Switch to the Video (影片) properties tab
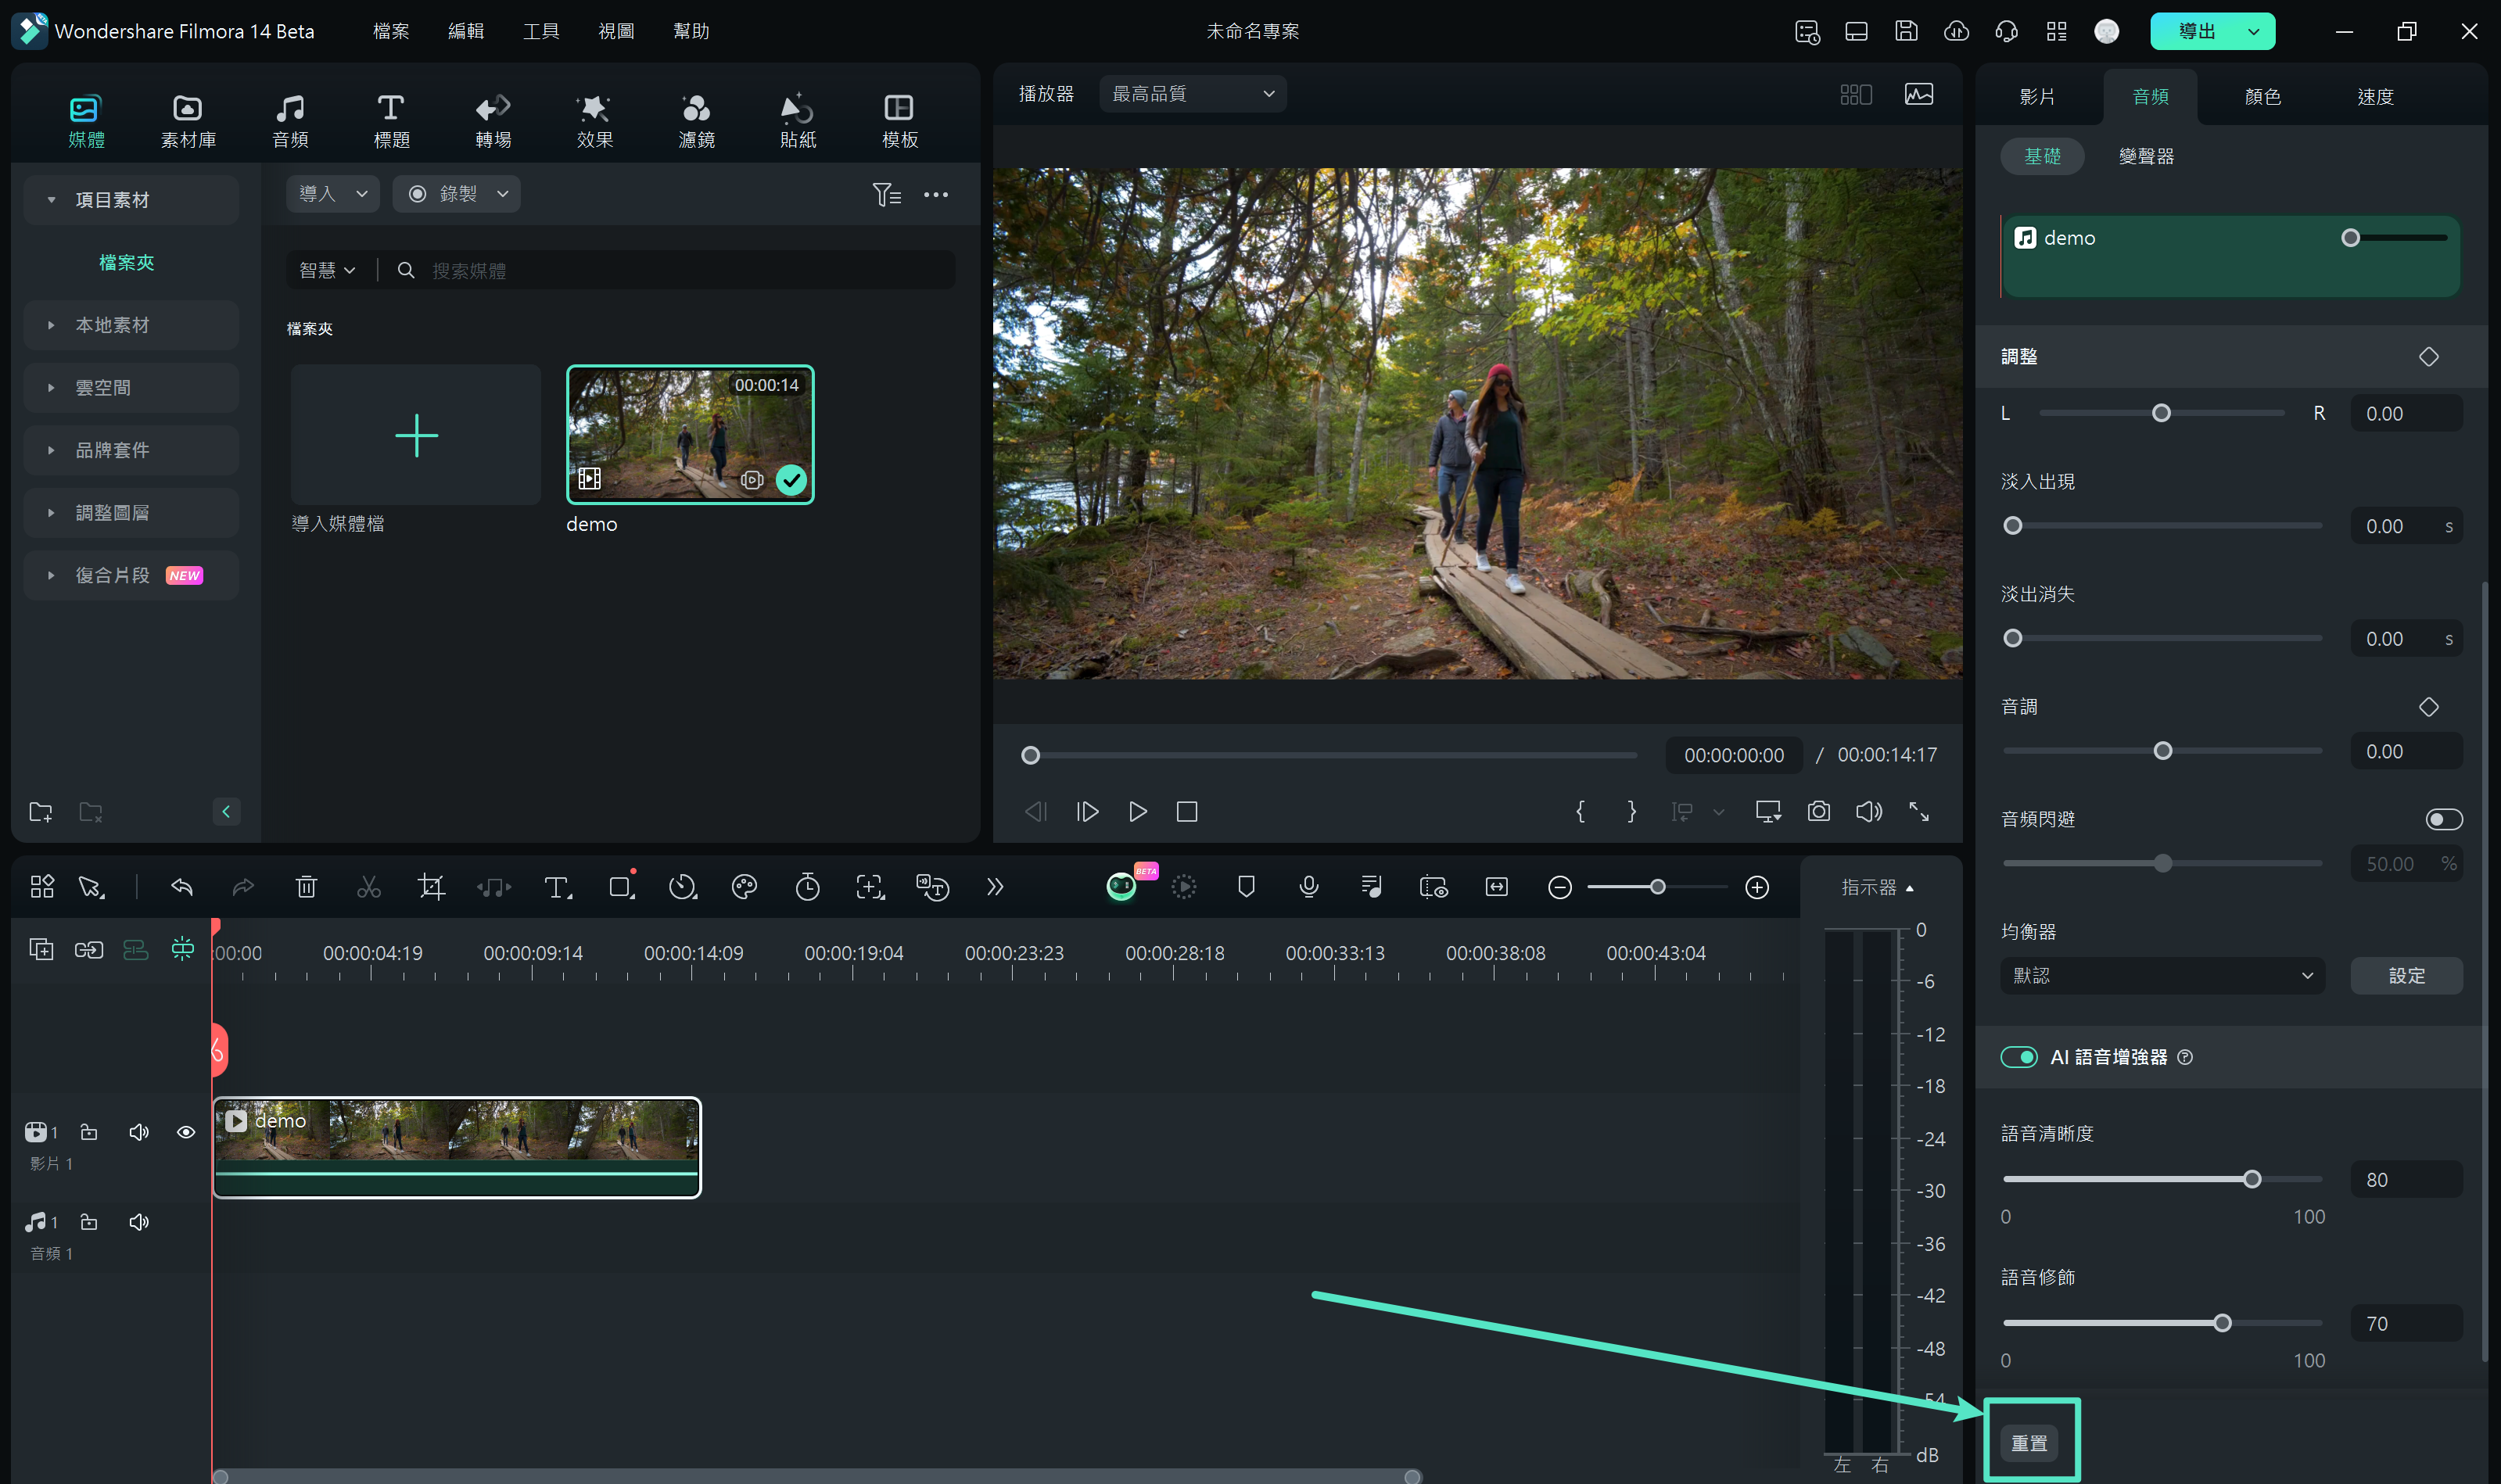Image resolution: width=2501 pixels, height=1484 pixels. click(x=2037, y=97)
